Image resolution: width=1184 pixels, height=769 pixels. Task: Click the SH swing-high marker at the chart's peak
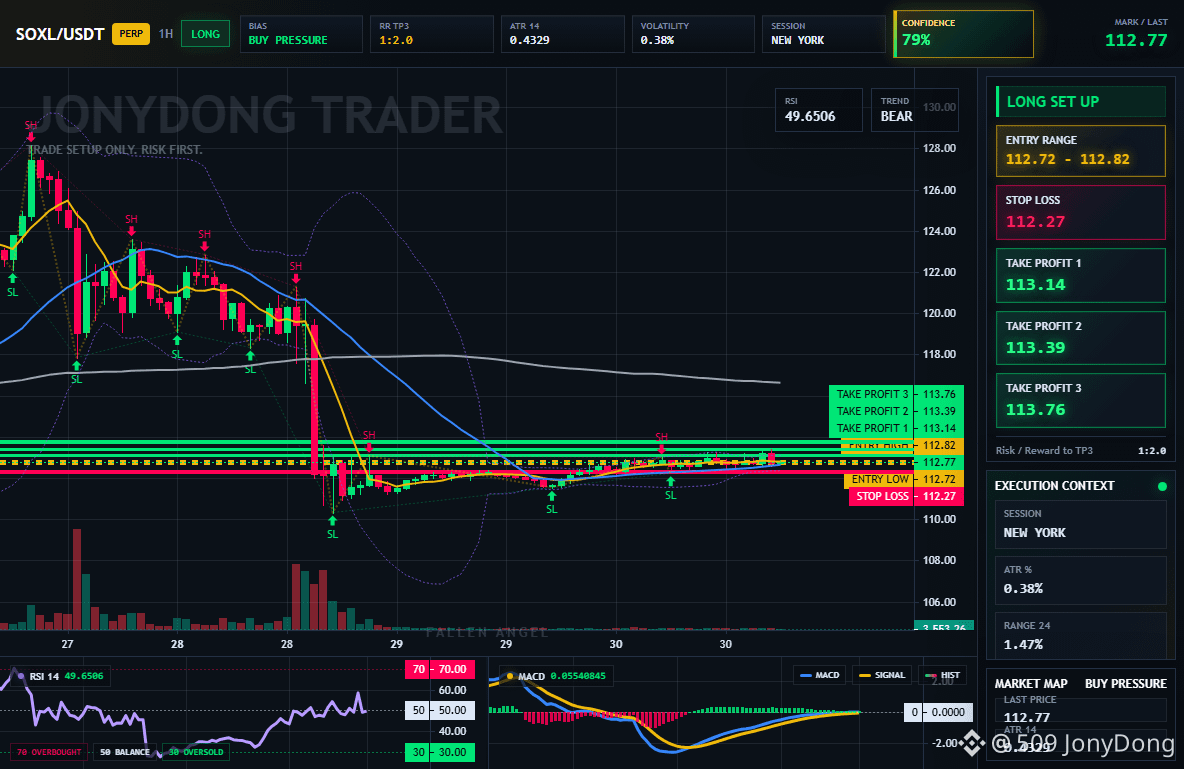pyautogui.click(x=30, y=130)
